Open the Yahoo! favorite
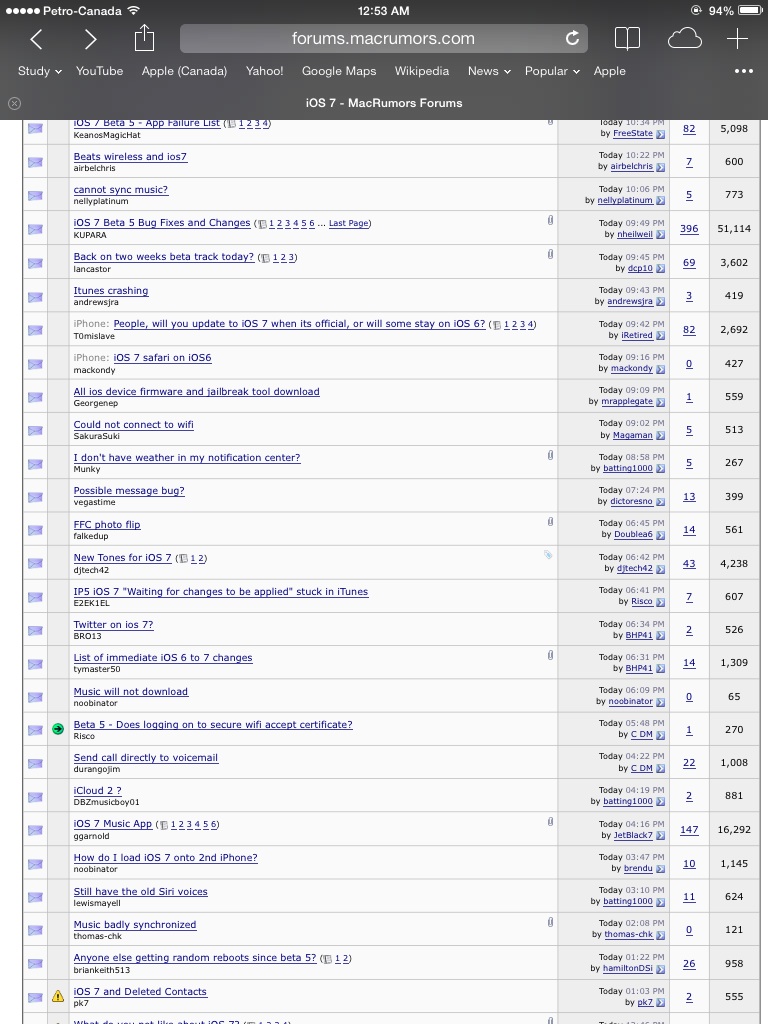 pyautogui.click(x=264, y=71)
